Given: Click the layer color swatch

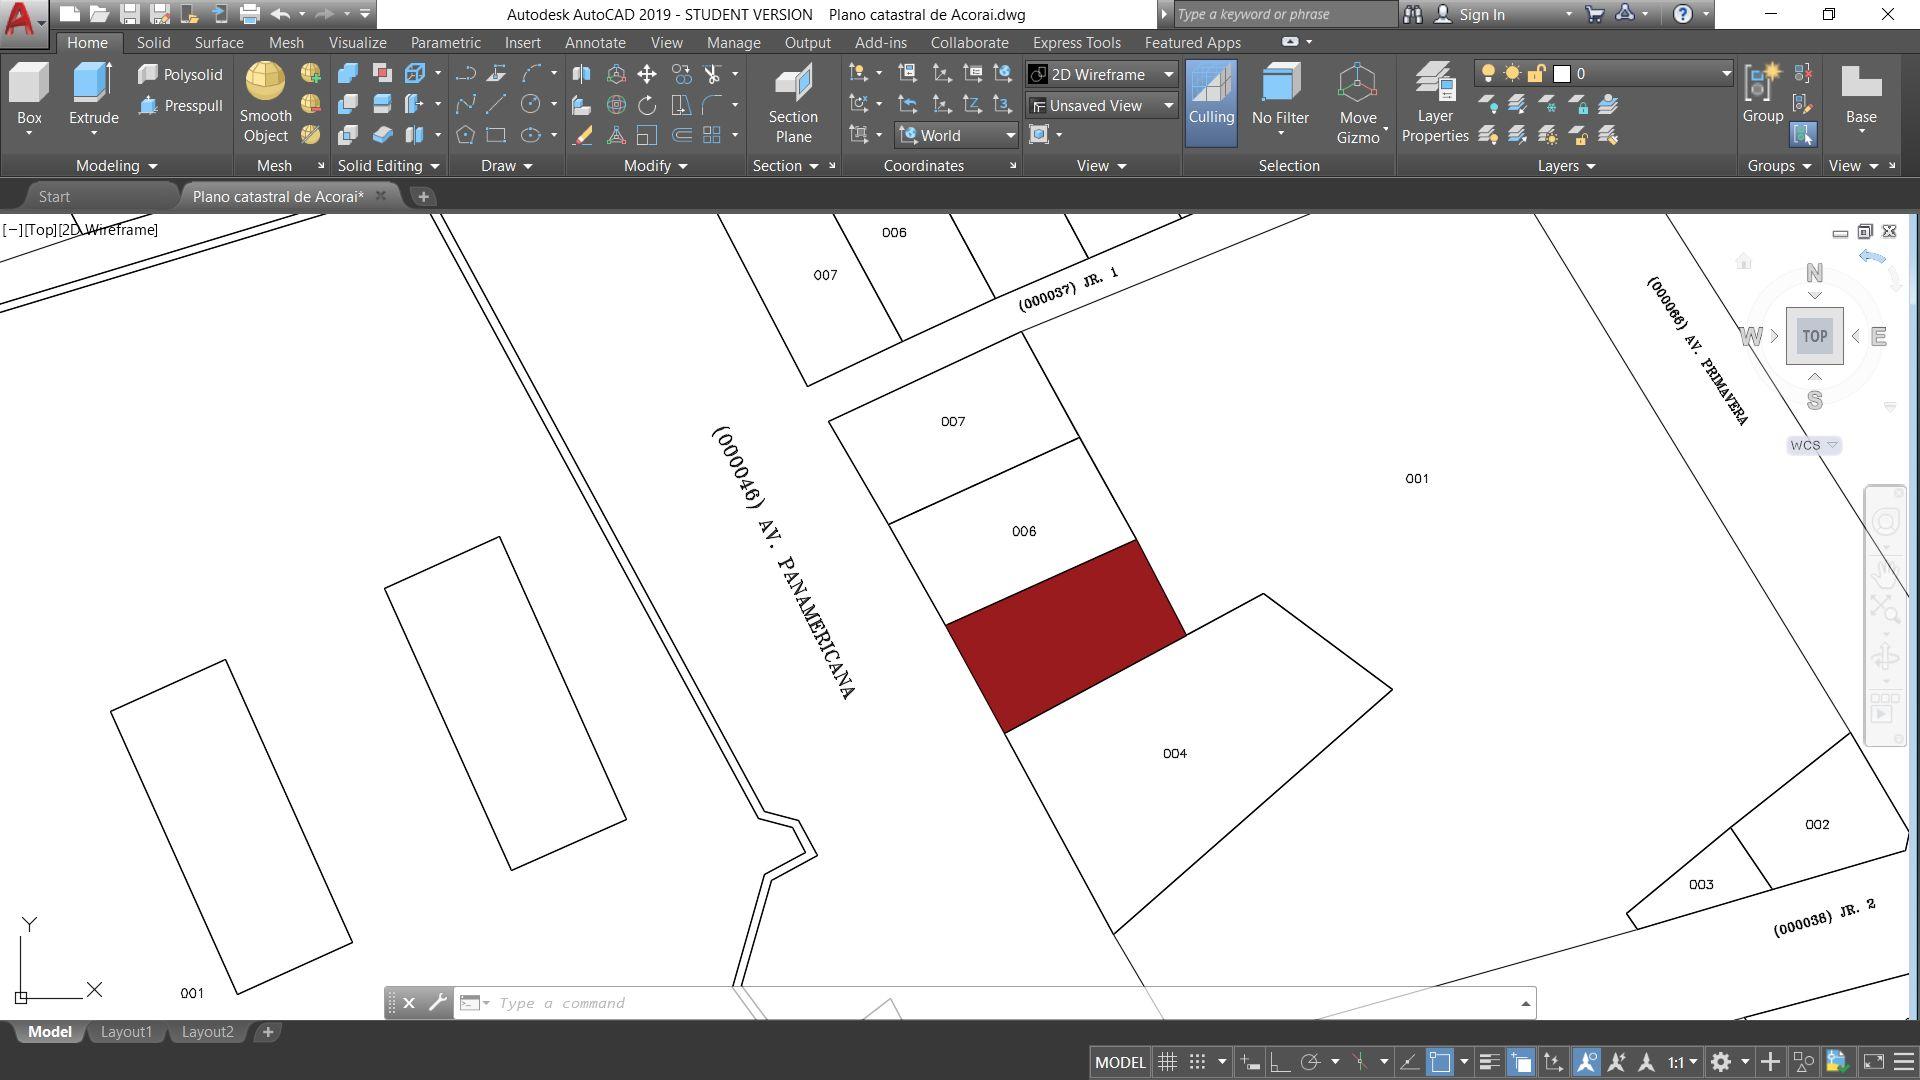Looking at the screenshot, I should [x=1562, y=74].
